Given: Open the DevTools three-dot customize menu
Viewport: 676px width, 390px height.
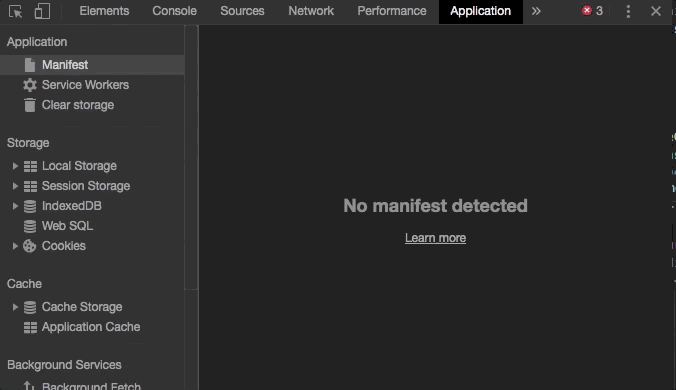Looking at the screenshot, I should coord(628,11).
